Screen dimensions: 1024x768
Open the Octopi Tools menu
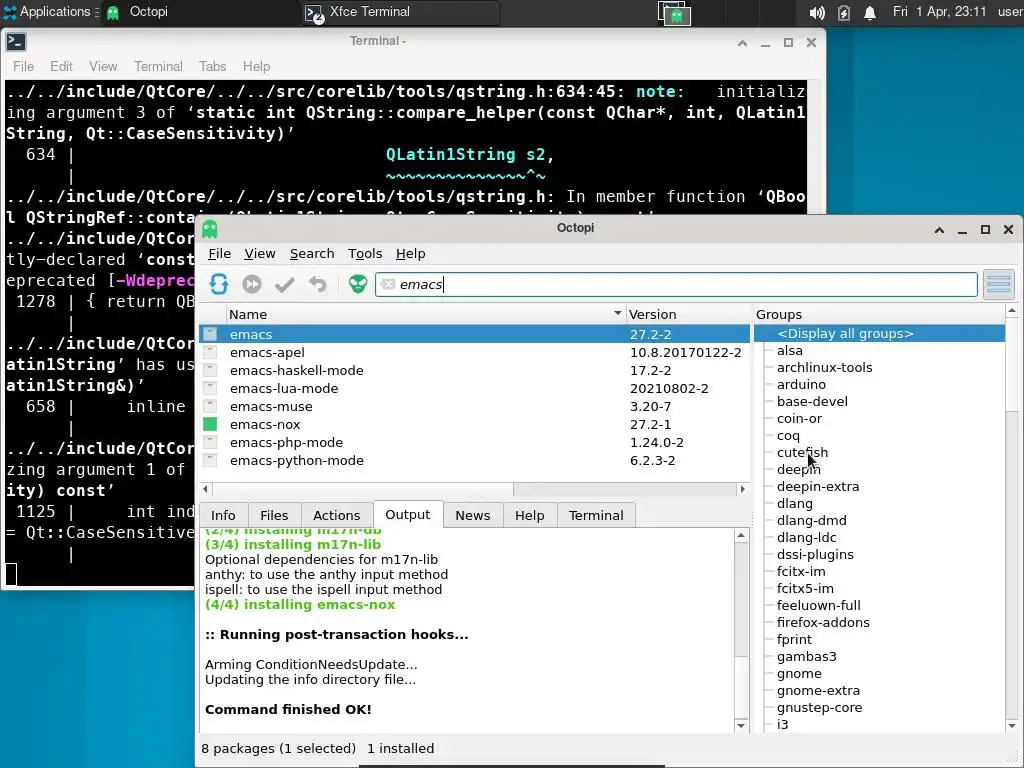365,253
